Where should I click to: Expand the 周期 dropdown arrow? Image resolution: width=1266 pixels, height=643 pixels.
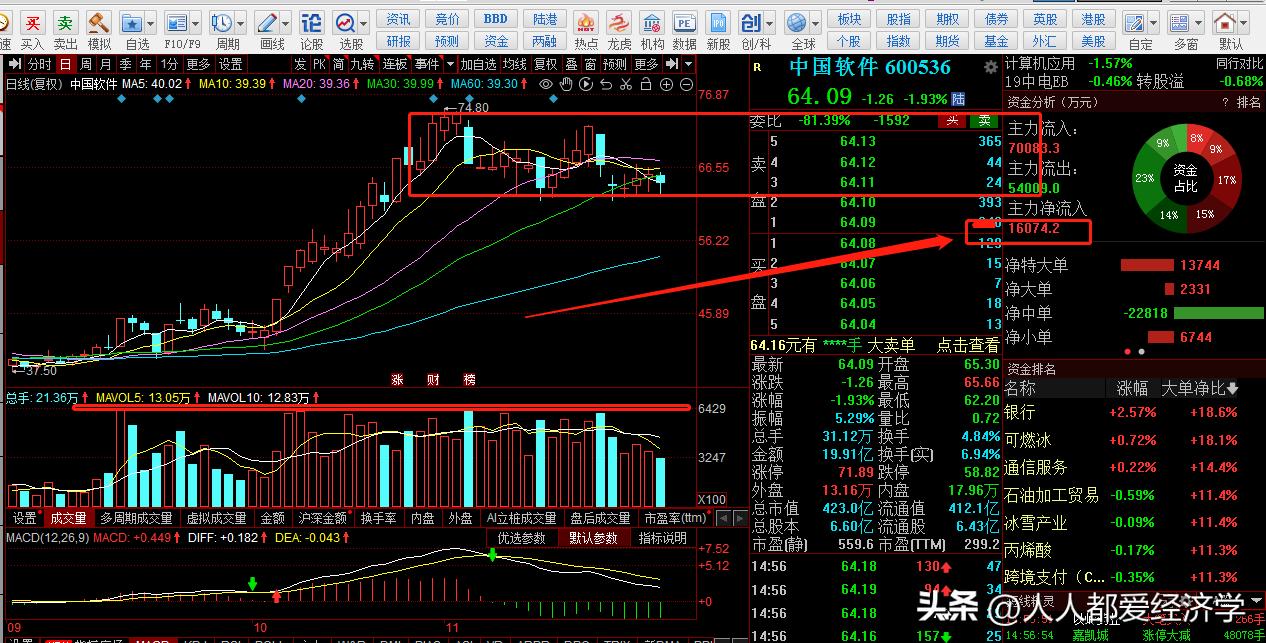240,22
